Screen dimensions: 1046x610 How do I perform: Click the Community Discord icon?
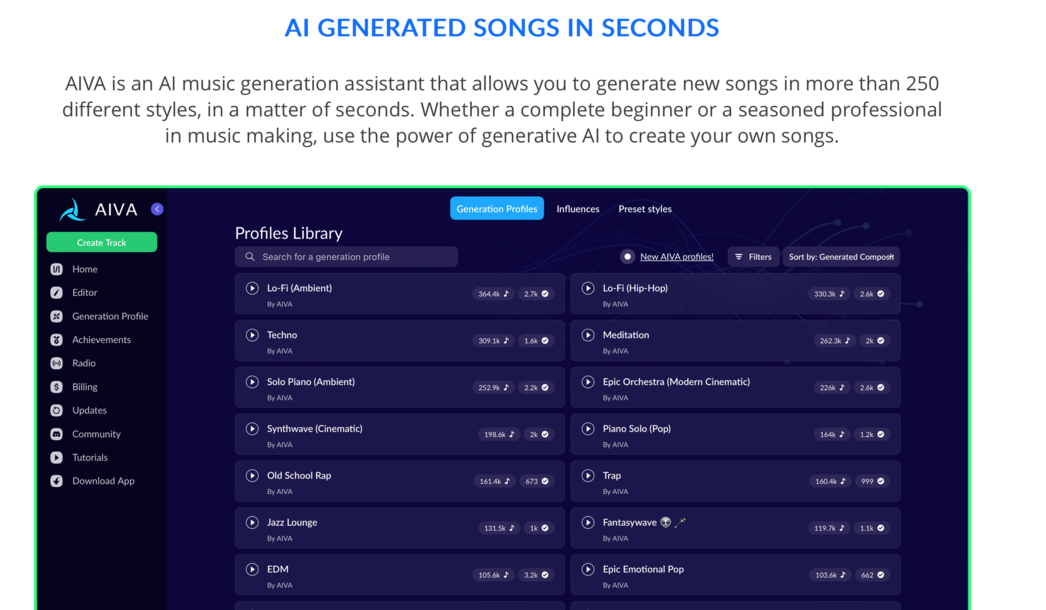pyautogui.click(x=55, y=433)
